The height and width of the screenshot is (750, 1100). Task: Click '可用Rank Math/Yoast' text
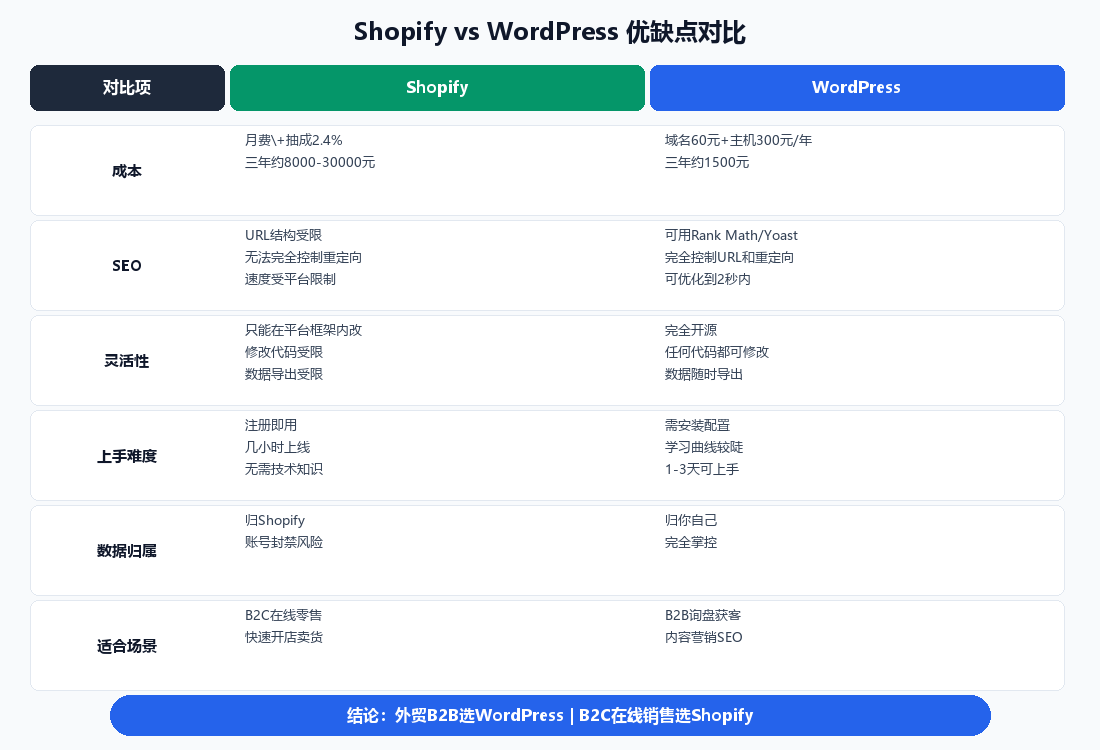pos(731,235)
